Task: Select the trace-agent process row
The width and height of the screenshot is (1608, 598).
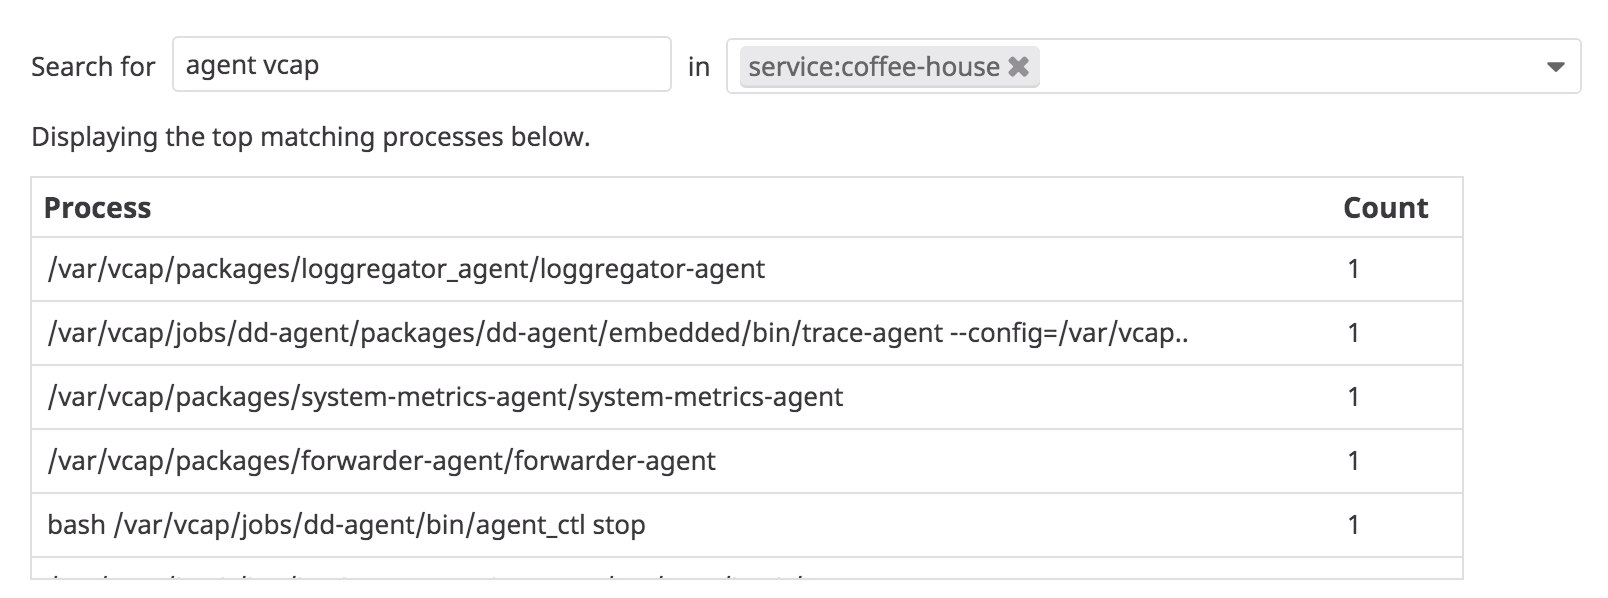Action: click(617, 333)
